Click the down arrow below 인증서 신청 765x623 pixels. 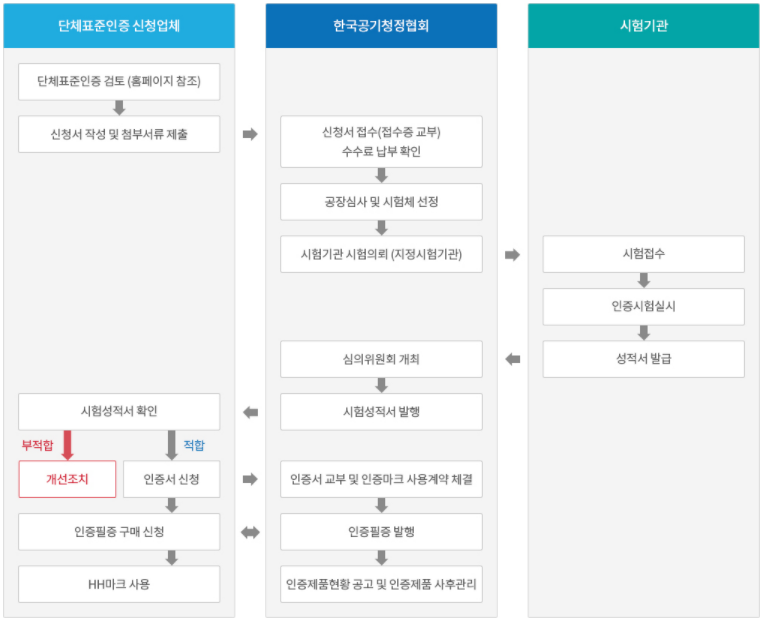click(171, 505)
